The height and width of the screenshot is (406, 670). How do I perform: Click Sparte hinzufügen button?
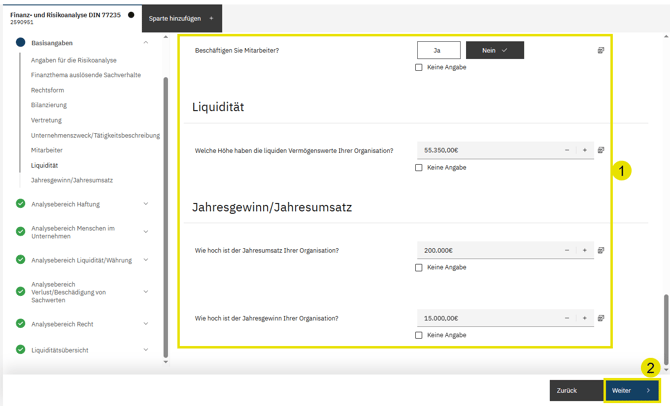tap(182, 18)
